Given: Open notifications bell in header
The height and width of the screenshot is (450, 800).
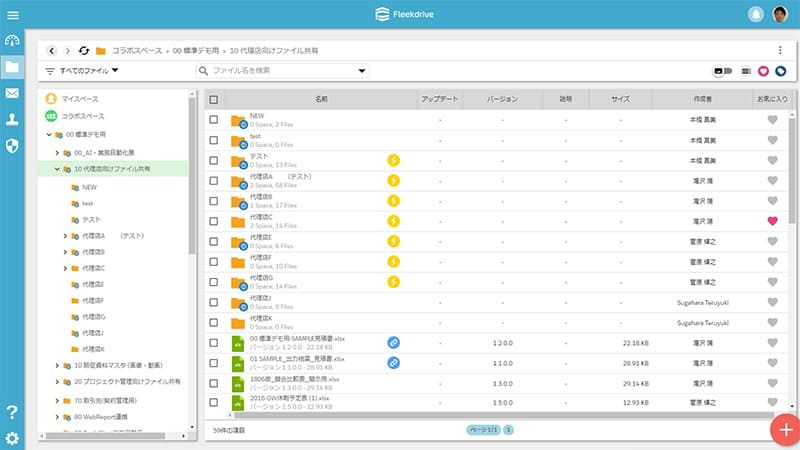Looking at the screenshot, I should pos(756,14).
